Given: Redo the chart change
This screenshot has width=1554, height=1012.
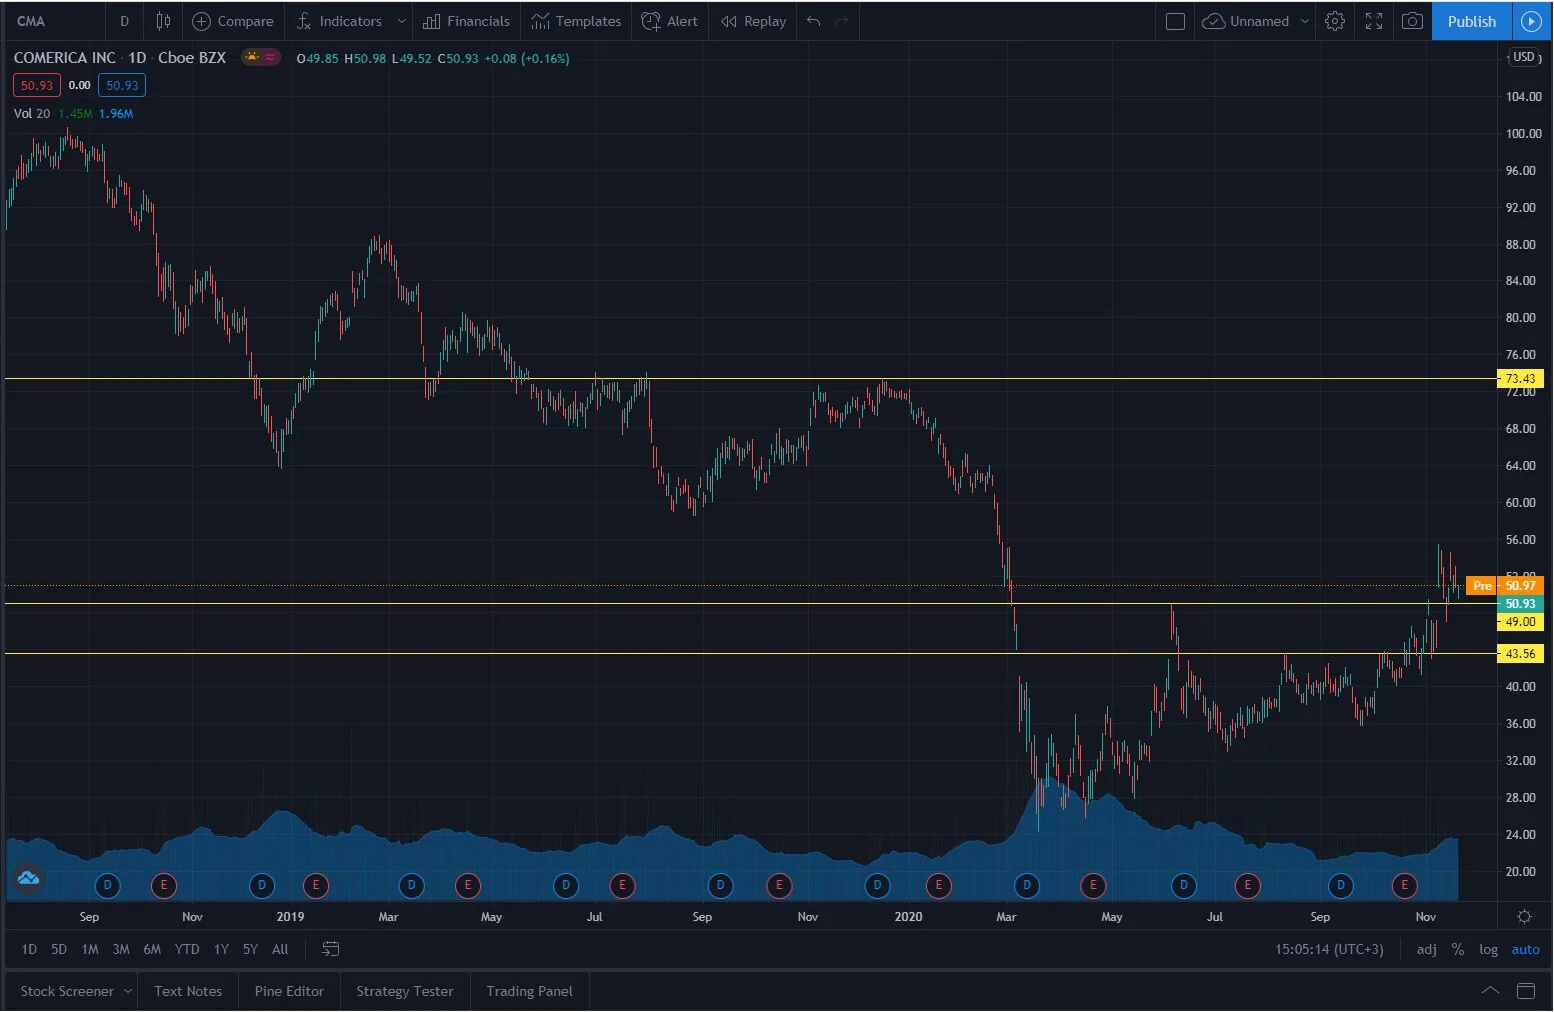Looking at the screenshot, I should click(x=841, y=21).
